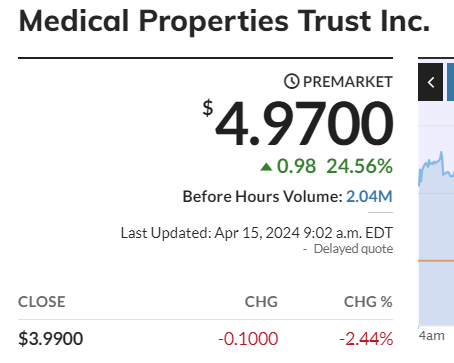Viewport: 454px width, 363px height.
Task: Click the CHG column header
Action: click(x=261, y=302)
